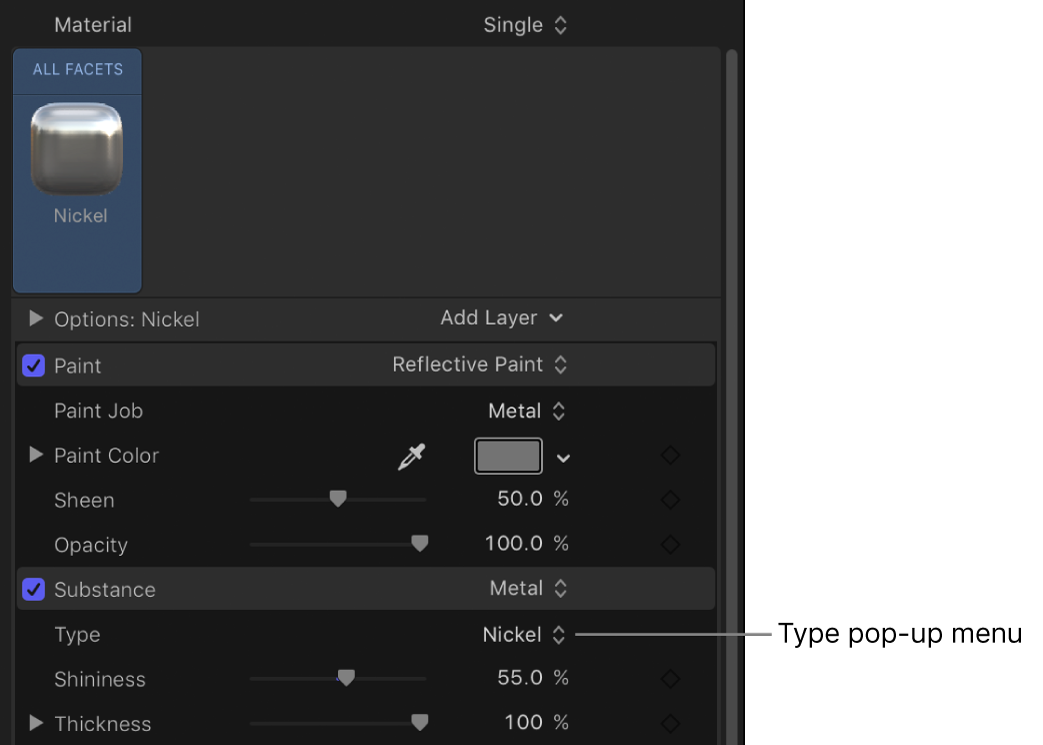Click the Thickness keyframe diamond
Image resolution: width=1043 pixels, height=745 pixels.
click(x=670, y=722)
